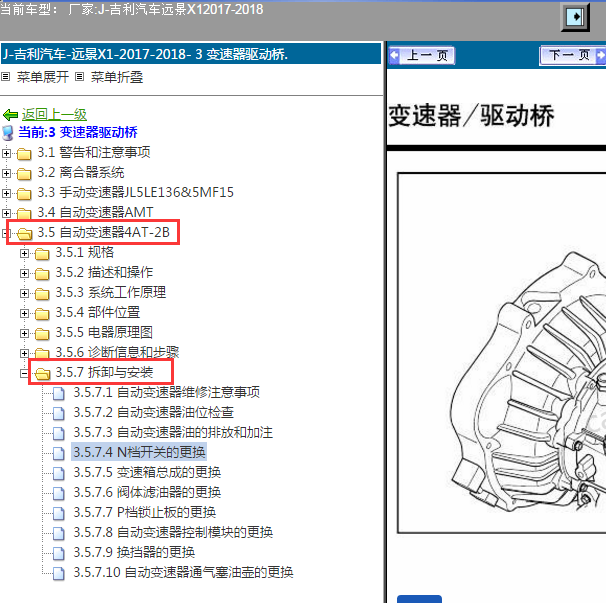This screenshot has height=603, width=606.
Task: Click the folder icon for 3.2 离合器系统
Action: (24, 174)
